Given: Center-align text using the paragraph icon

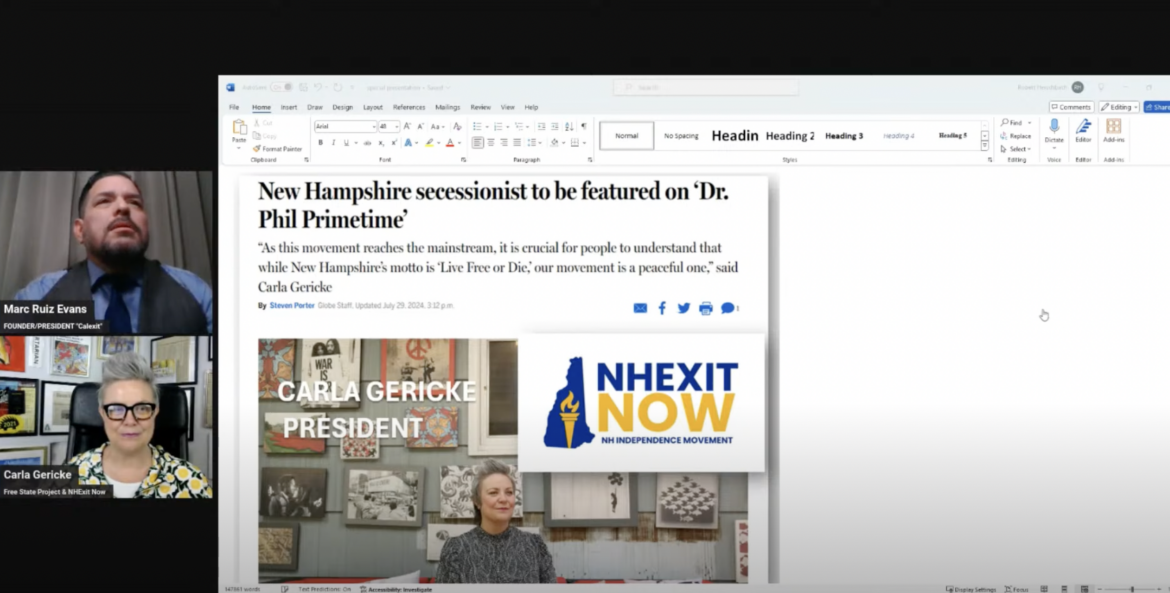Looking at the screenshot, I should [x=490, y=143].
